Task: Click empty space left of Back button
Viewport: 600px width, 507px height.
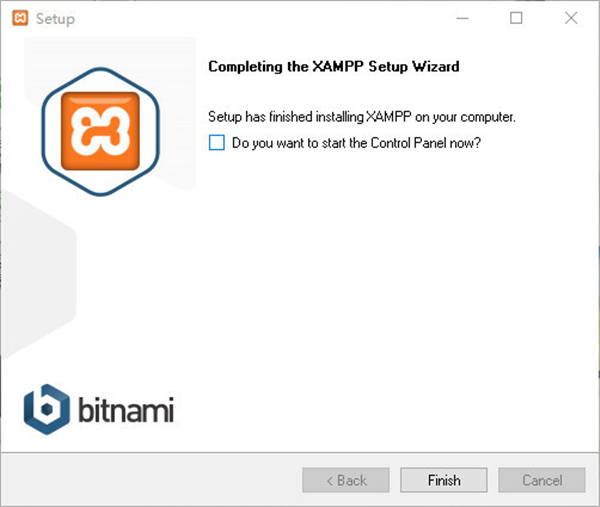Action: coord(150,480)
